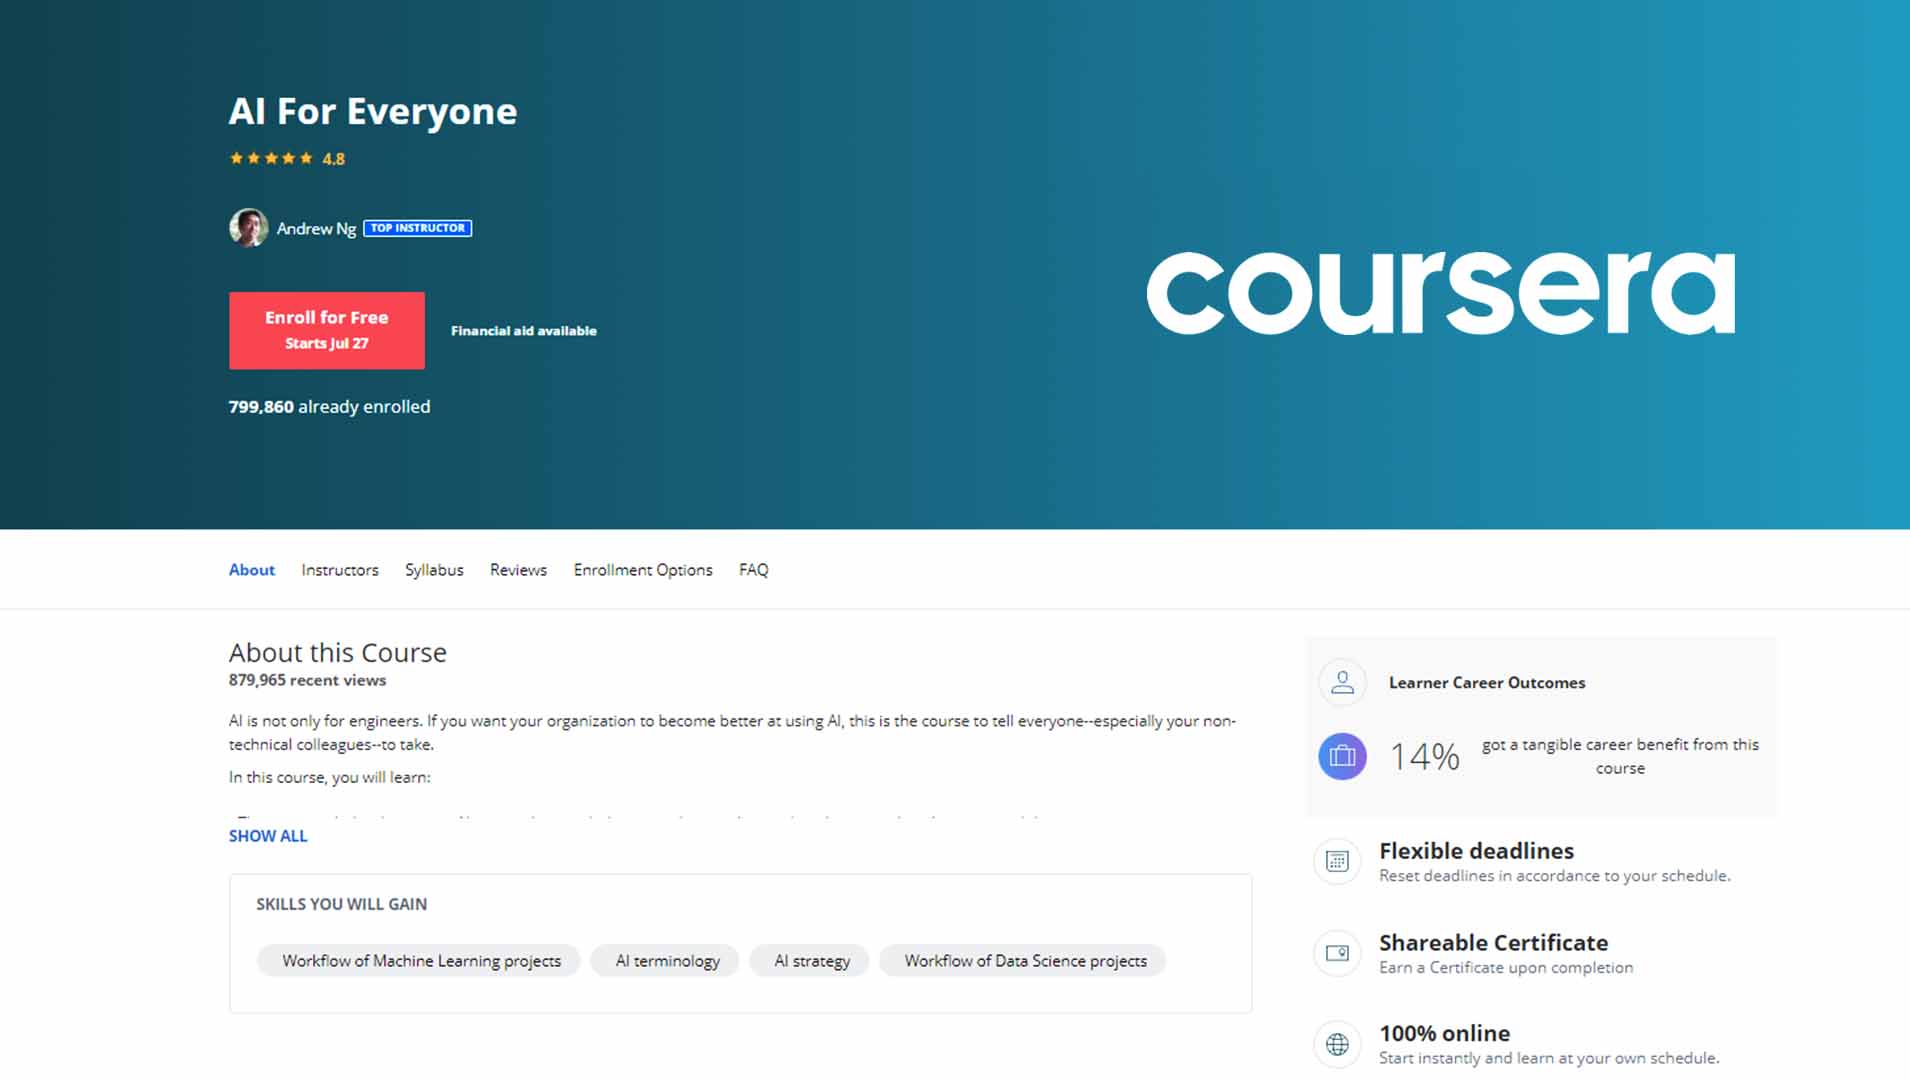Viewport: 1910px width, 1080px height.
Task: Click the AI strategy skill tag
Action: (808, 960)
